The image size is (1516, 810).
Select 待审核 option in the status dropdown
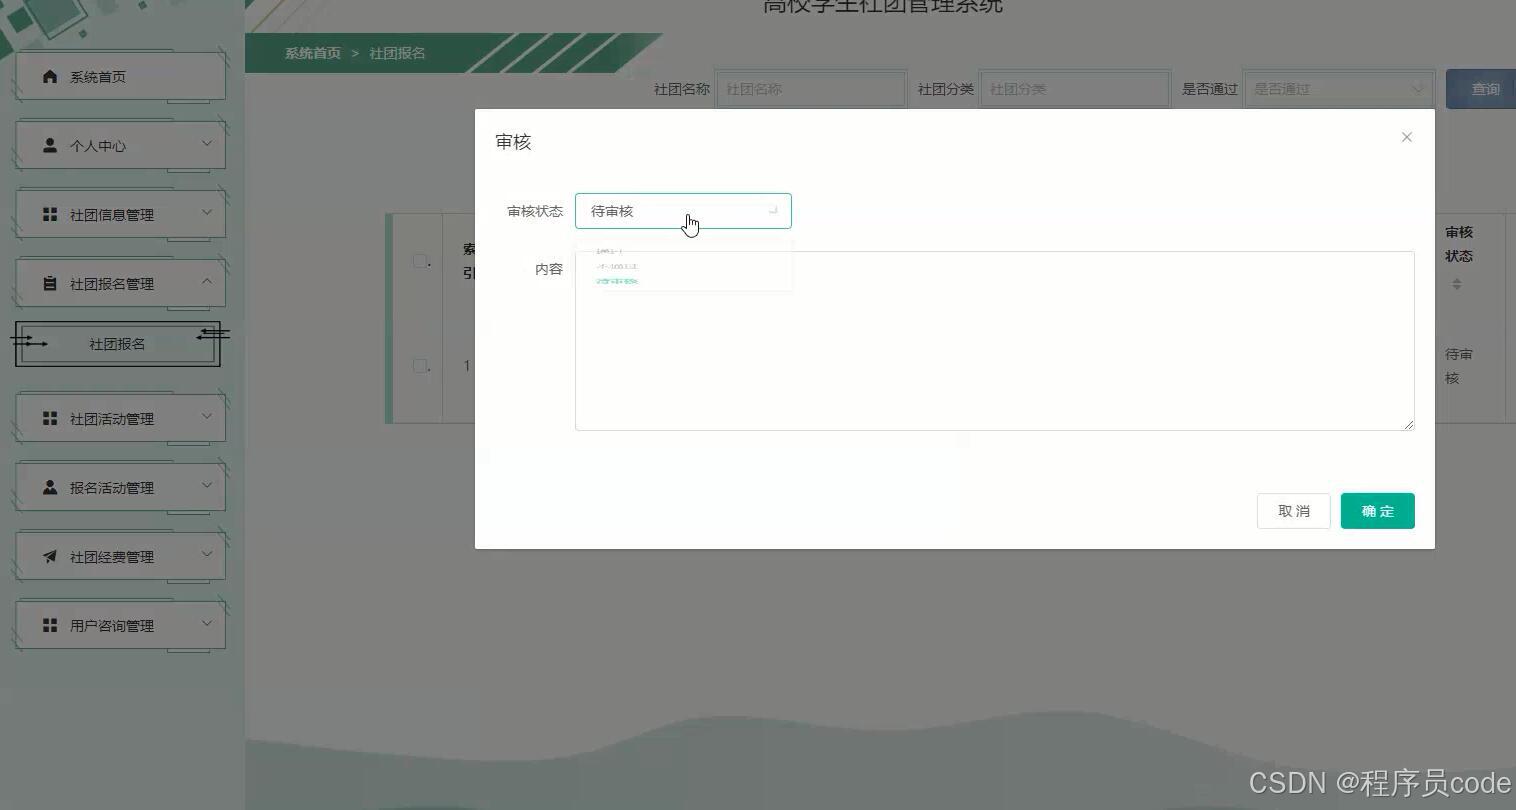[617, 281]
